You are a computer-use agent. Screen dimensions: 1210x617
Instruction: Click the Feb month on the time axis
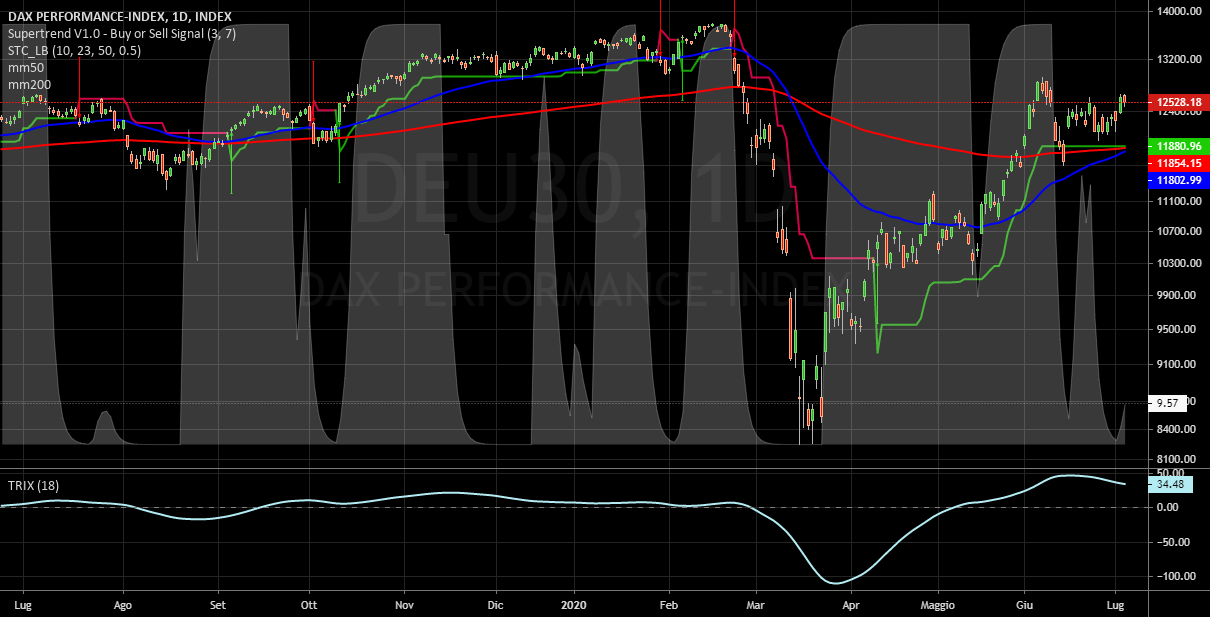(x=670, y=605)
